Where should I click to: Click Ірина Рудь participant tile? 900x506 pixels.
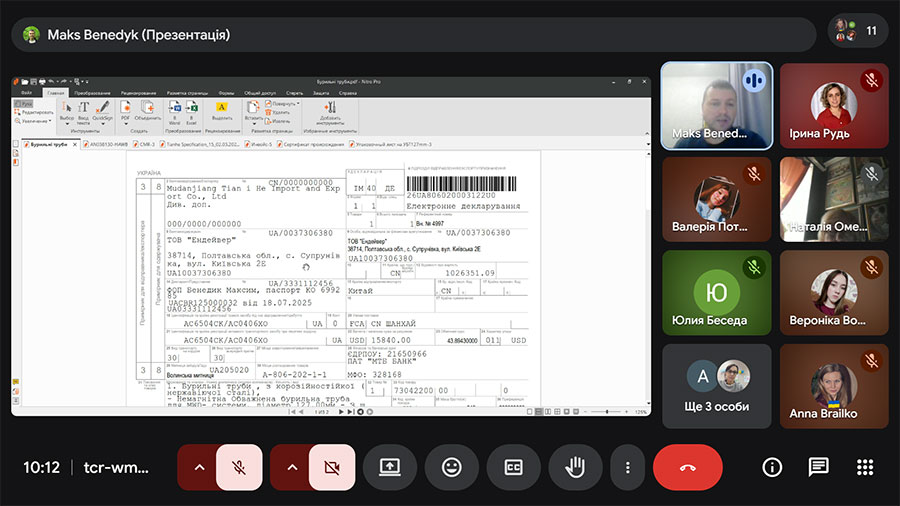(x=834, y=105)
